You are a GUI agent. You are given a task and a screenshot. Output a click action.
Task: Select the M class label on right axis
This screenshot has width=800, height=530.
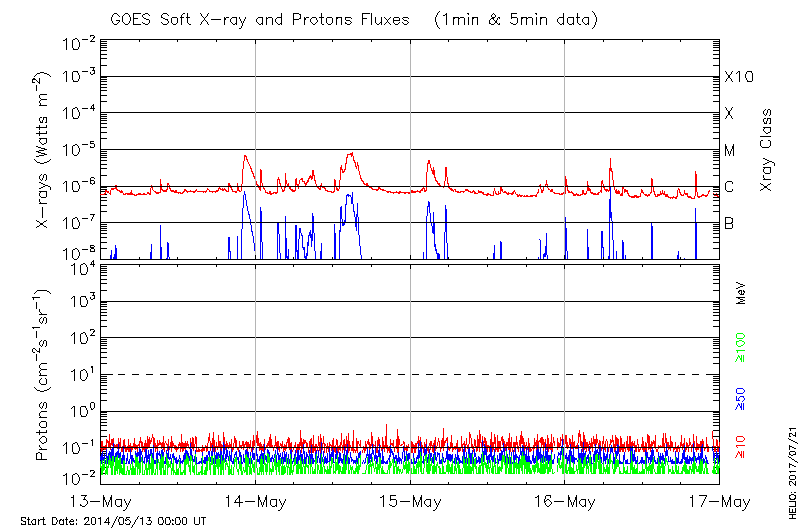coord(730,151)
